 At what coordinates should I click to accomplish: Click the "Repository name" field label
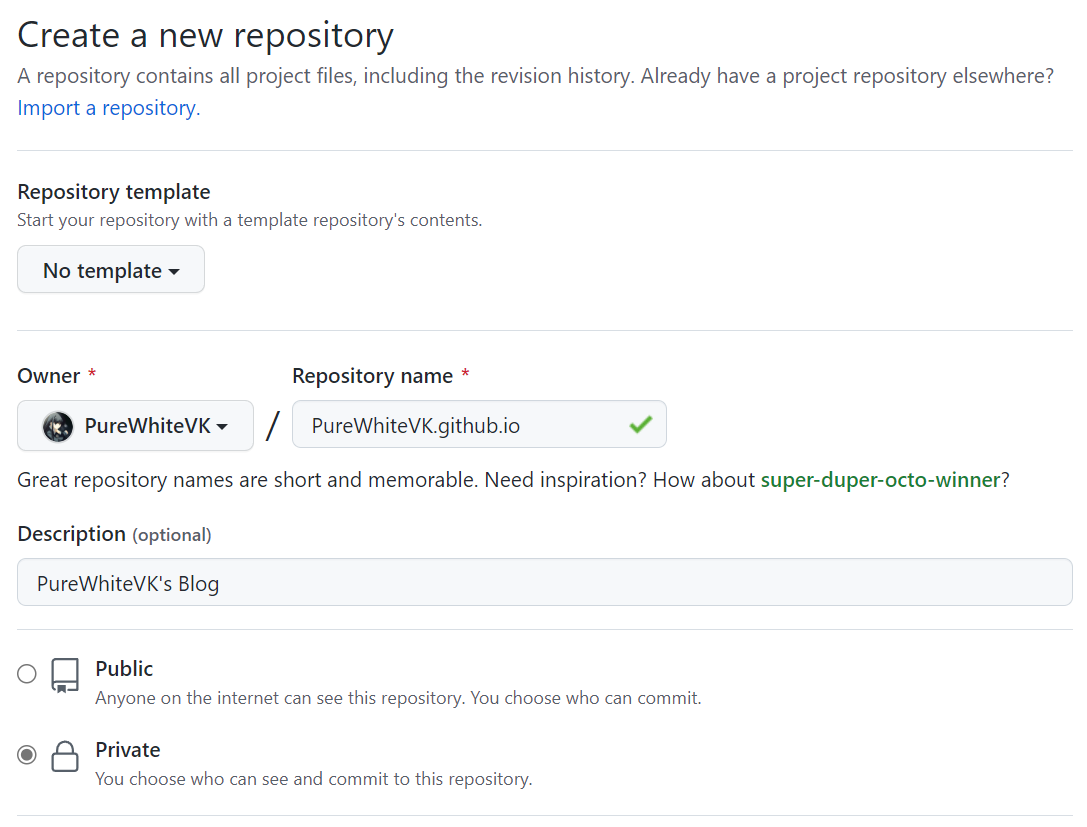click(372, 376)
